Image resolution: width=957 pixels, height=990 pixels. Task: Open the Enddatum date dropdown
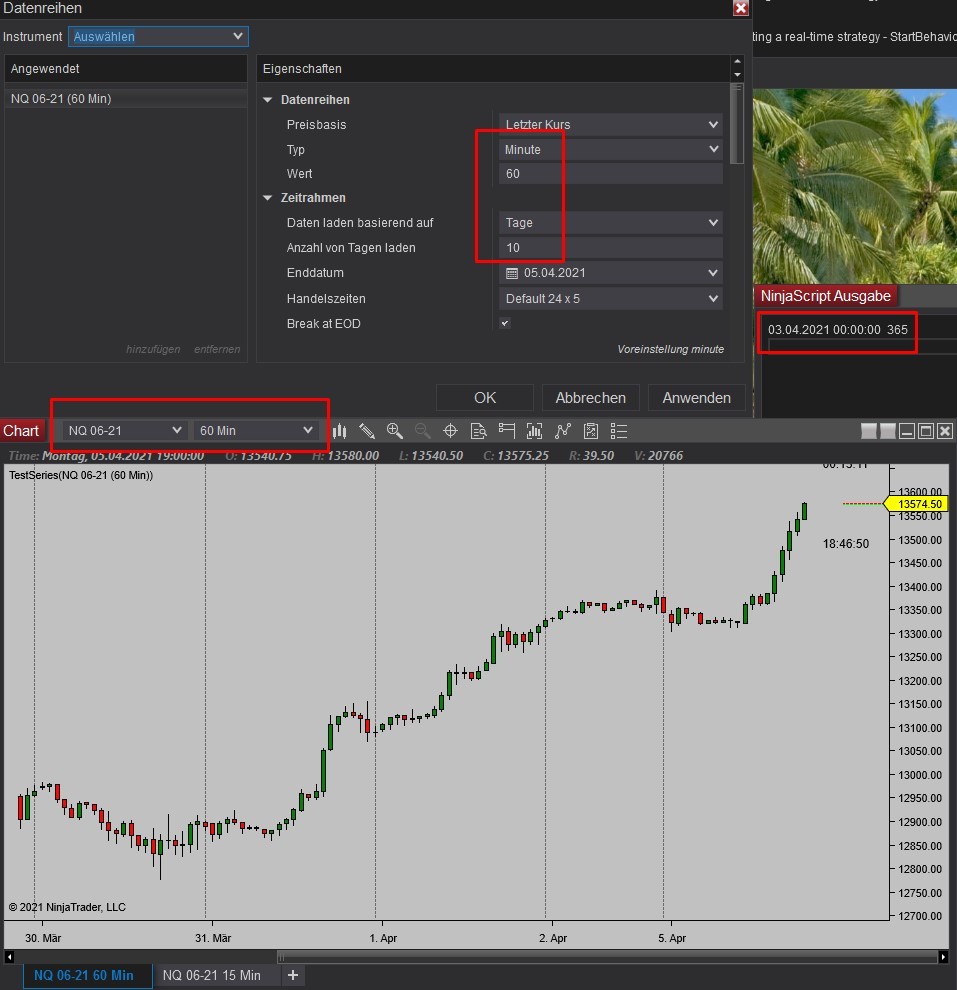(x=610, y=273)
